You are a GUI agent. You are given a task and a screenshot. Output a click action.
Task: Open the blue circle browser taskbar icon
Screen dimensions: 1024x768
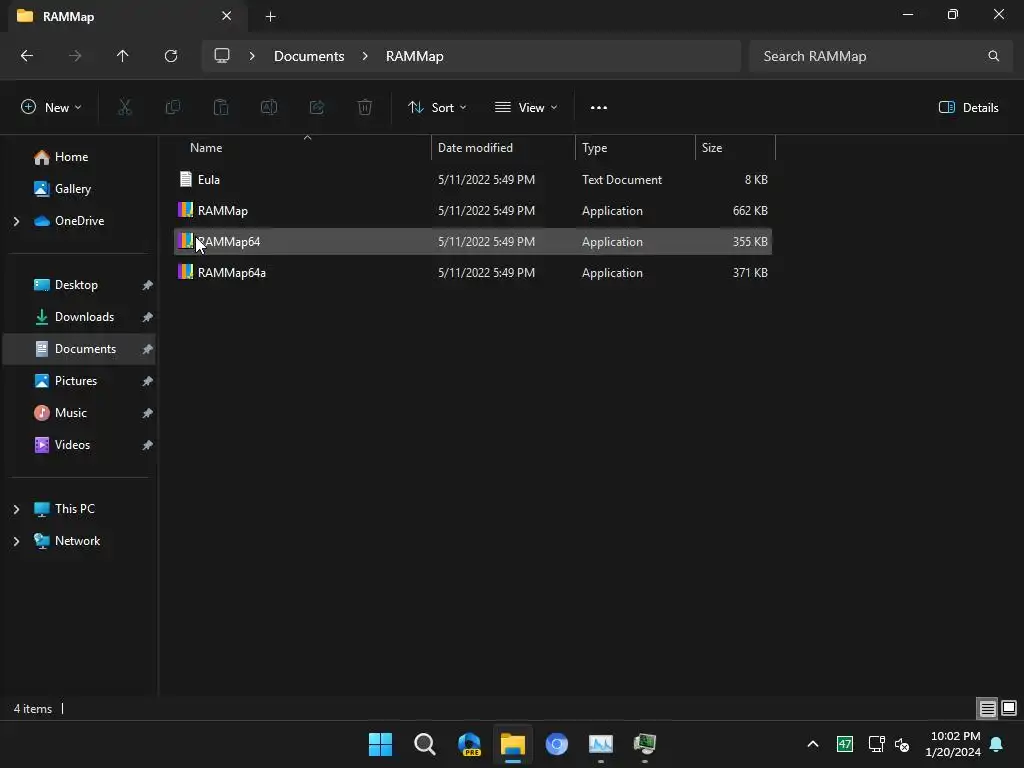(556, 744)
